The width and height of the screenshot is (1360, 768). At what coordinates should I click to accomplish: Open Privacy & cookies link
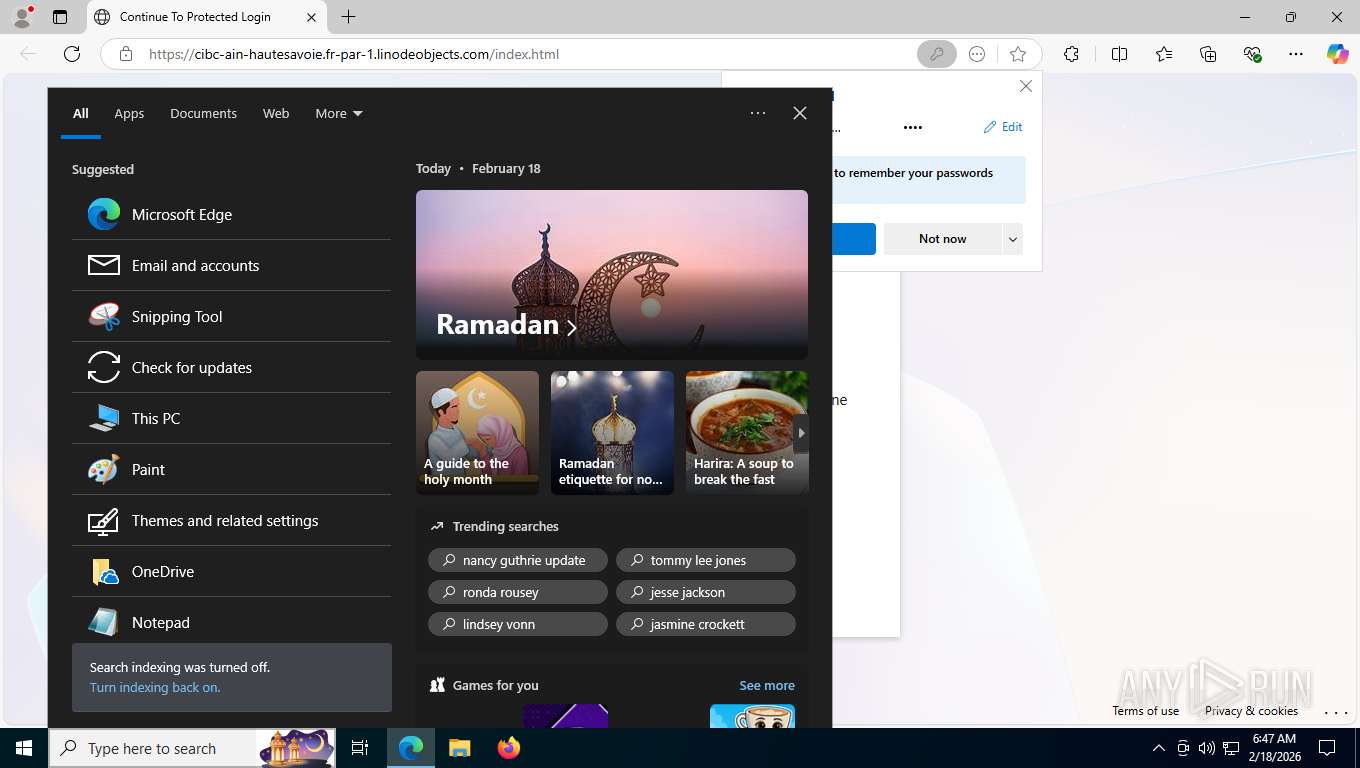[1251, 711]
